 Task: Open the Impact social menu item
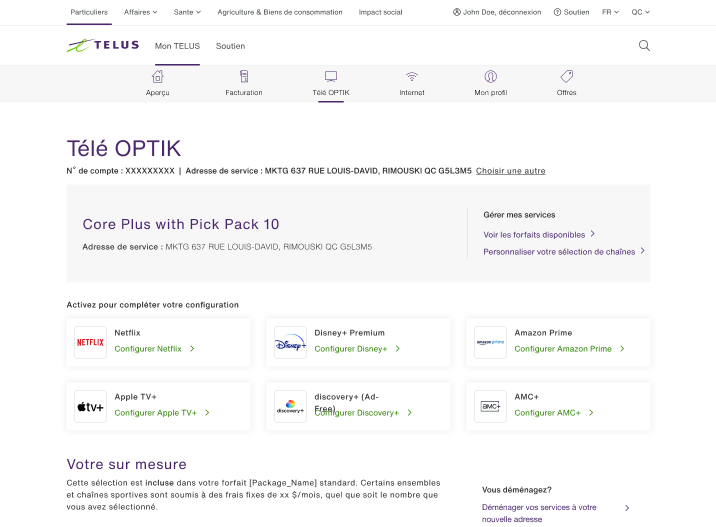pyautogui.click(x=380, y=12)
